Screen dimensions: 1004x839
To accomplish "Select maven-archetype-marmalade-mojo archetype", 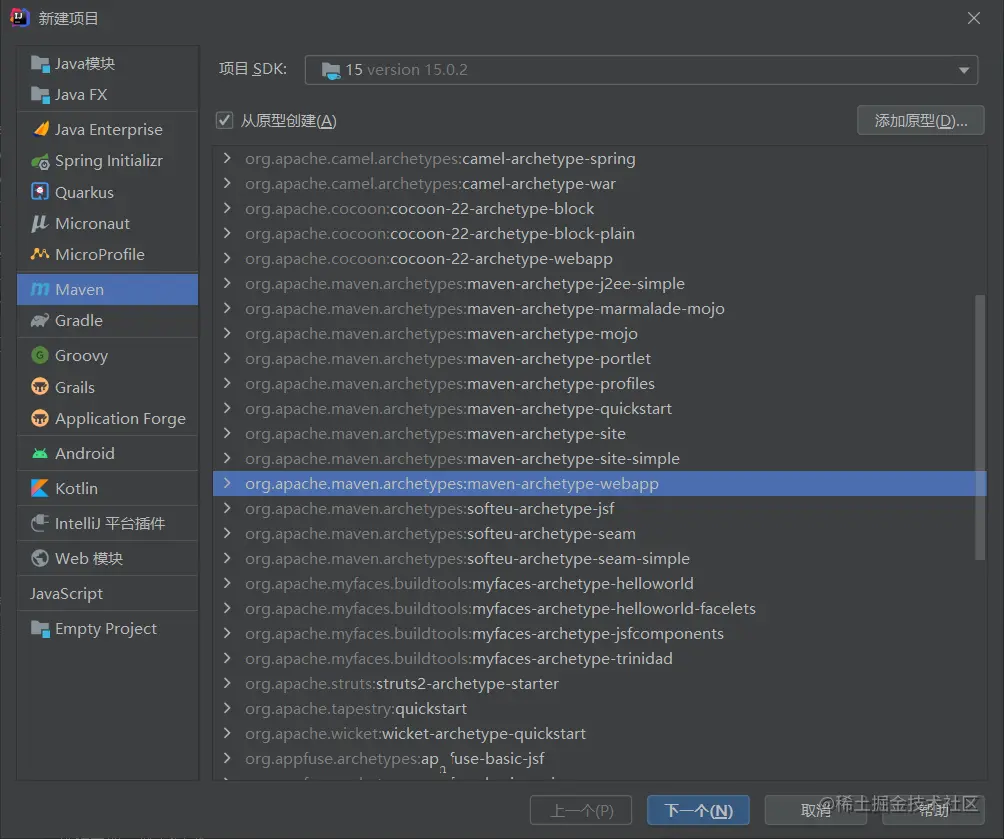I will point(599,309).
